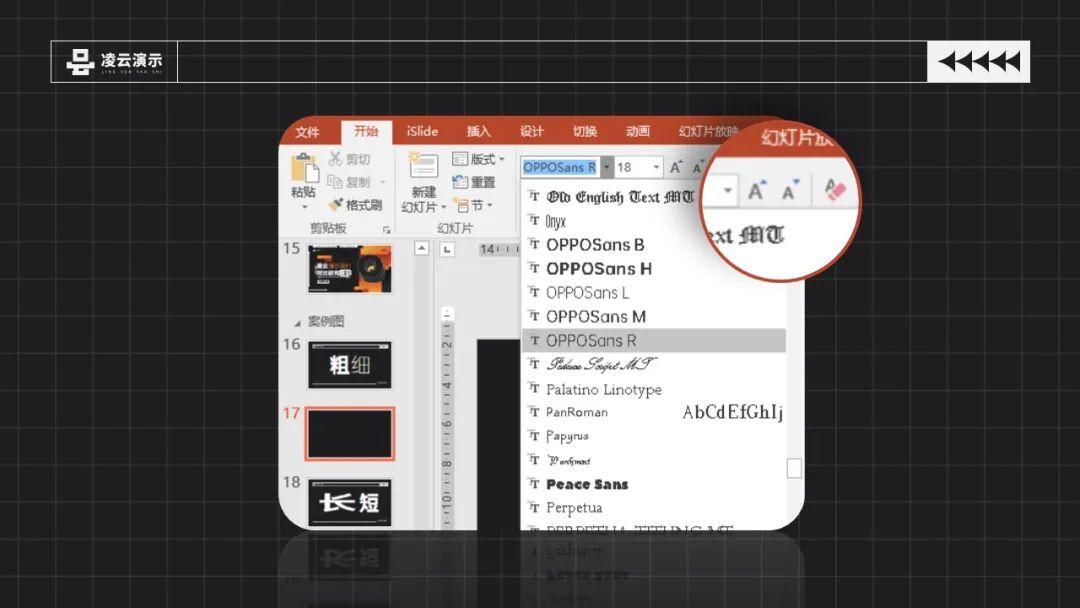Image resolution: width=1080 pixels, height=608 pixels.
Task: Click the 复制 copy icon
Action: click(335, 182)
